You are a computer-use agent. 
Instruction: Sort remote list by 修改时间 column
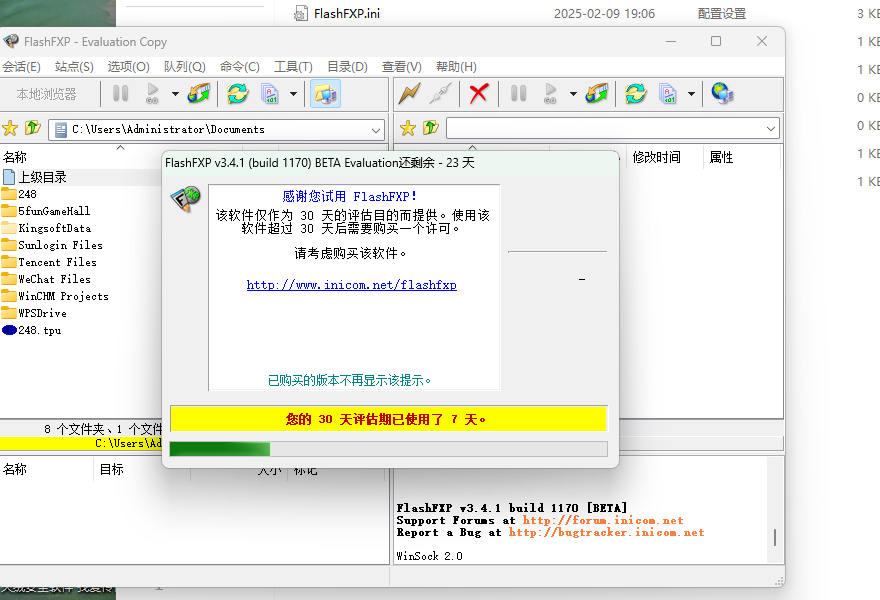tap(657, 157)
